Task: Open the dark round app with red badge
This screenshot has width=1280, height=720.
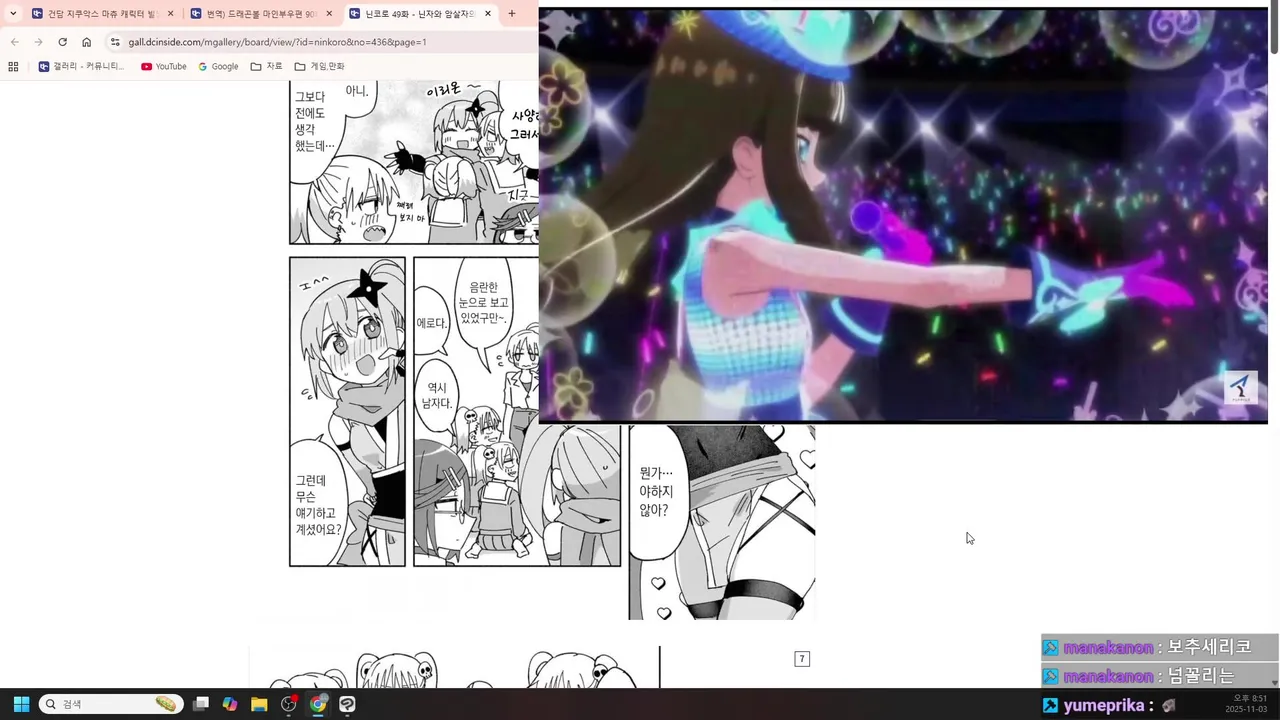Action: coord(289,704)
